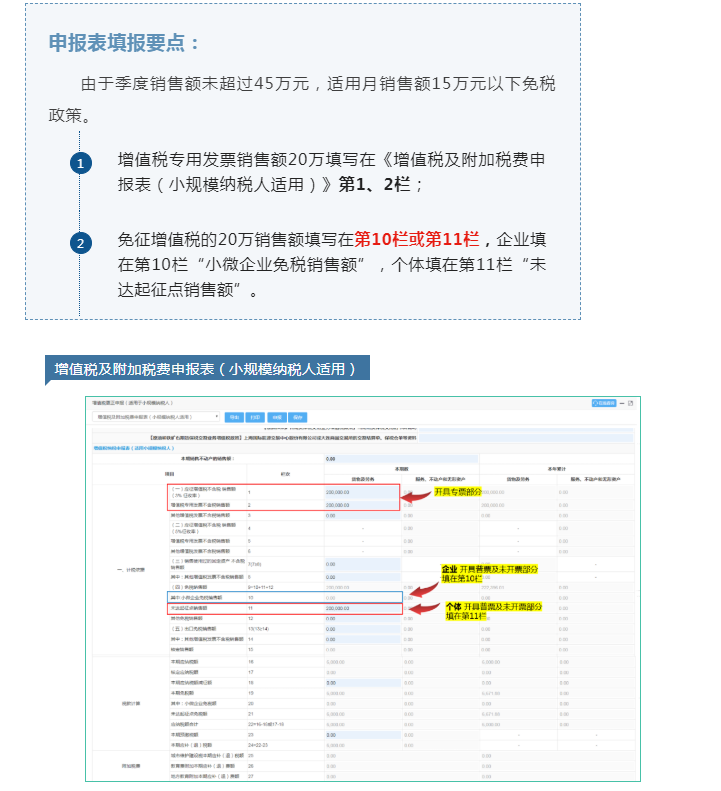Click the blue form link under notice

[x=128, y=448]
